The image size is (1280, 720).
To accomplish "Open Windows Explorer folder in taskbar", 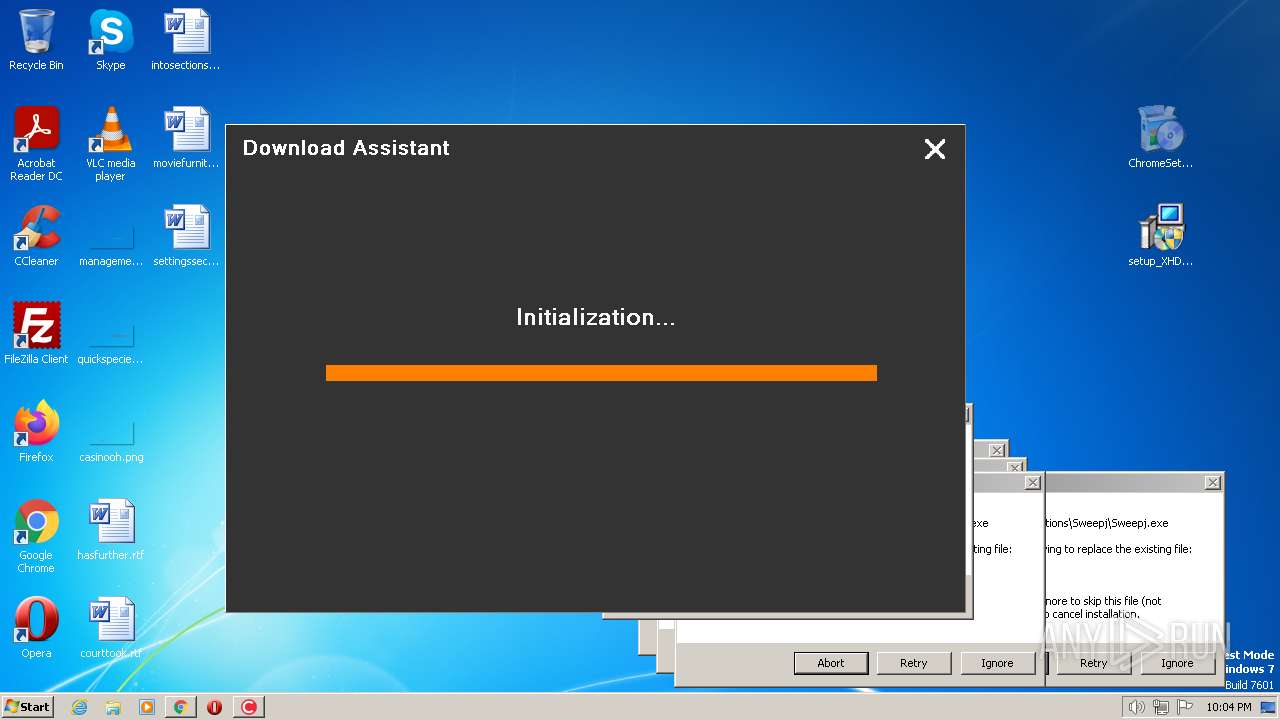I will [x=113, y=707].
